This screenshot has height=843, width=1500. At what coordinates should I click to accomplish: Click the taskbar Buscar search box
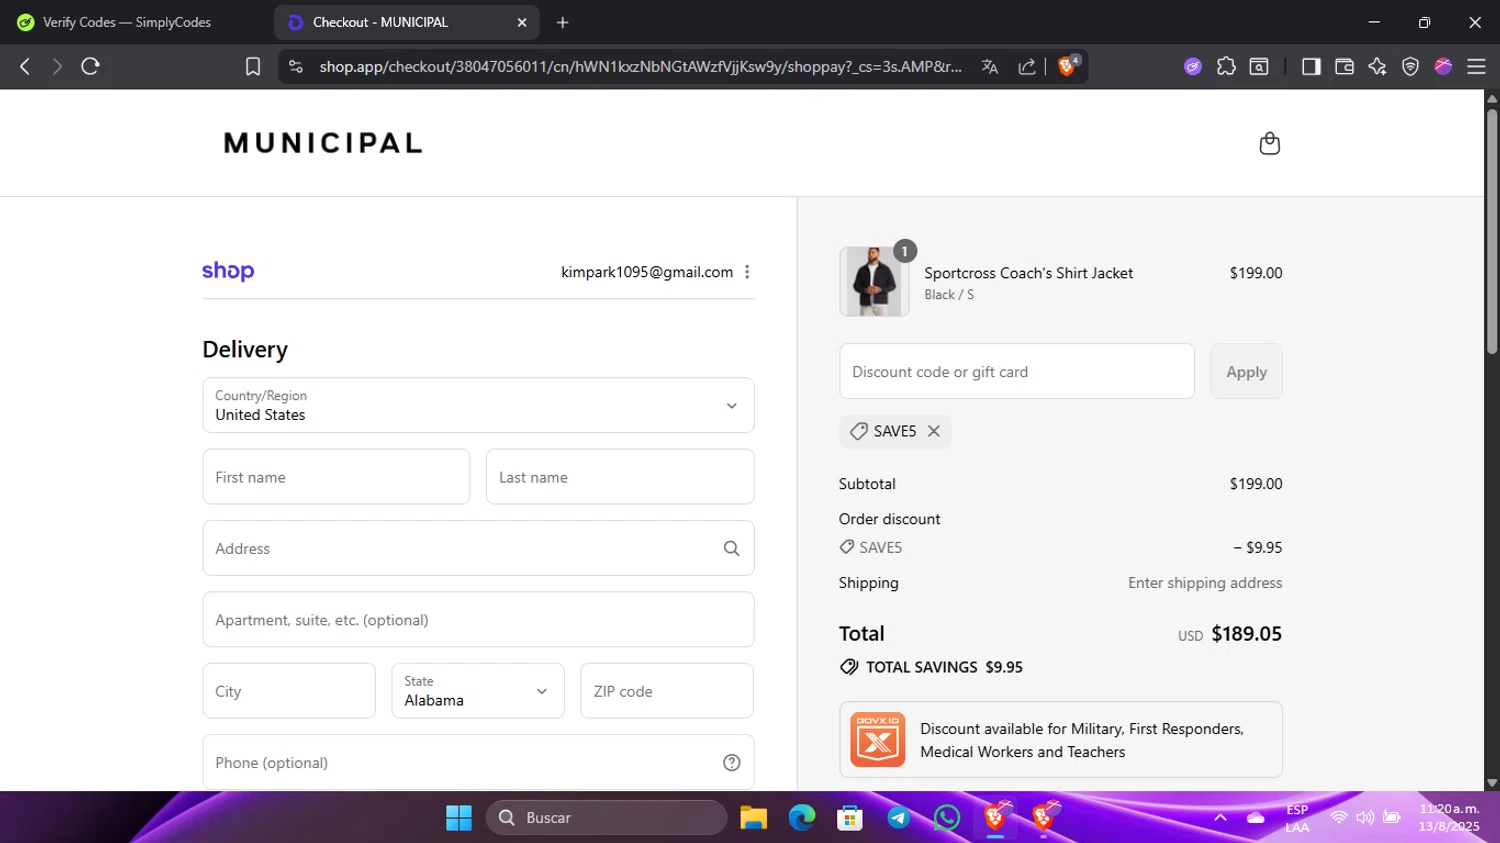click(607, 818)
